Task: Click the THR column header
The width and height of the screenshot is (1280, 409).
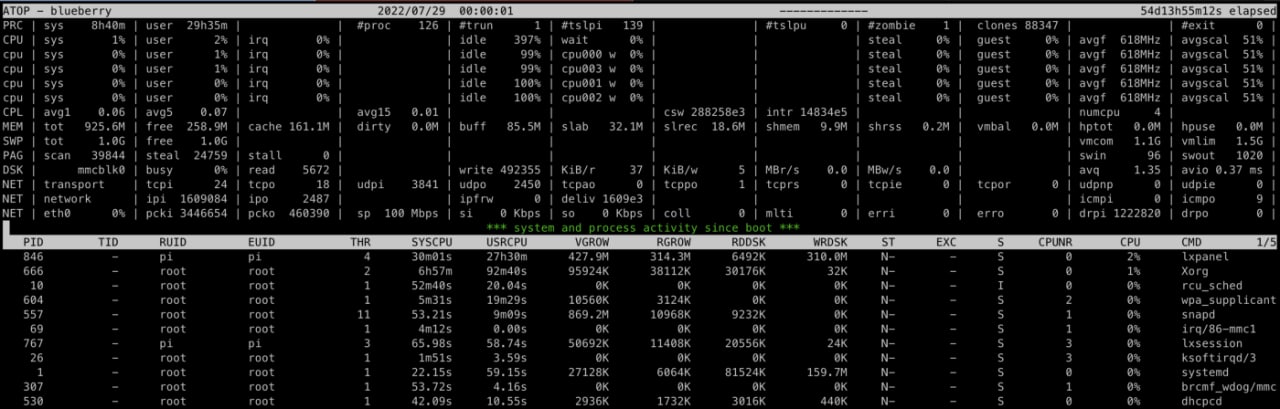Action: pyautogui.click(x=359, y=242)
